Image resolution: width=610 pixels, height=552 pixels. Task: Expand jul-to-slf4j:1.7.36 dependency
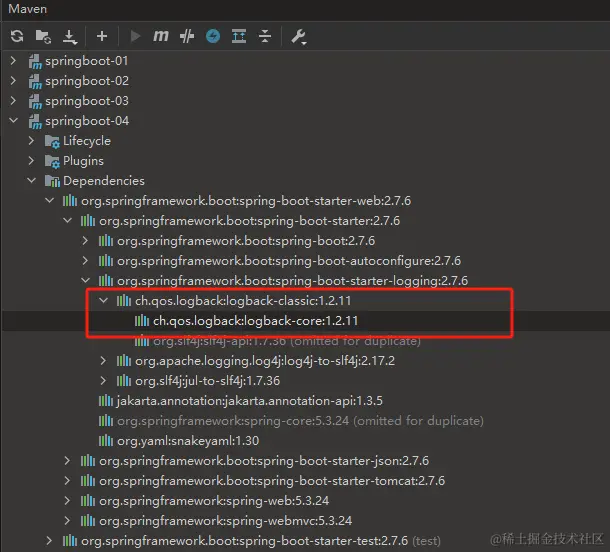pos(103,380)
